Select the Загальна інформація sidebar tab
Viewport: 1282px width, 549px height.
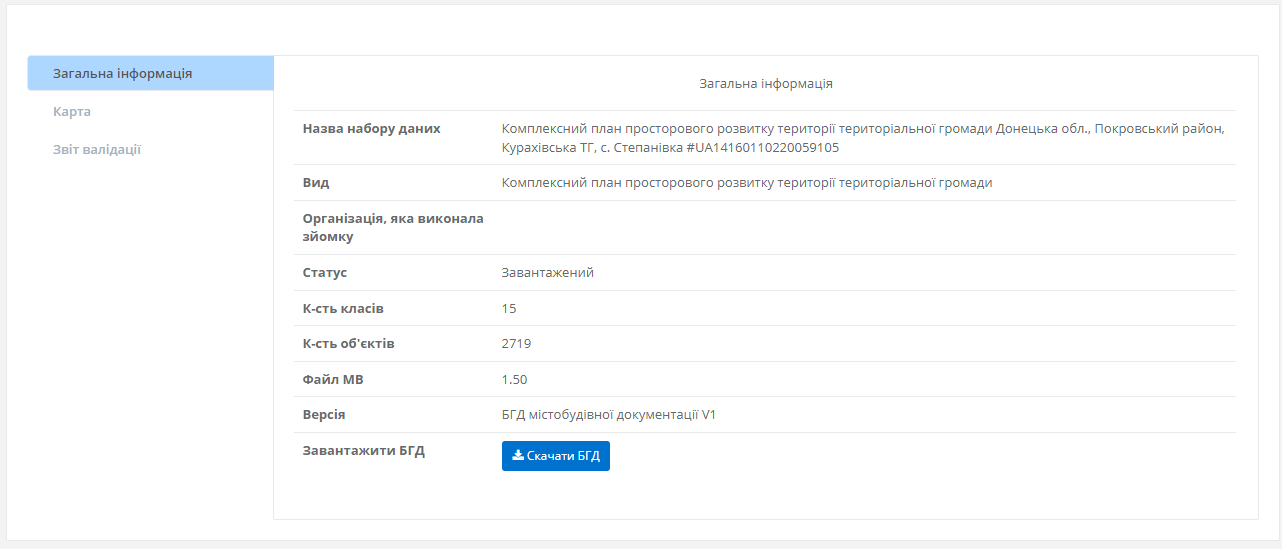[x=123, y=73]
